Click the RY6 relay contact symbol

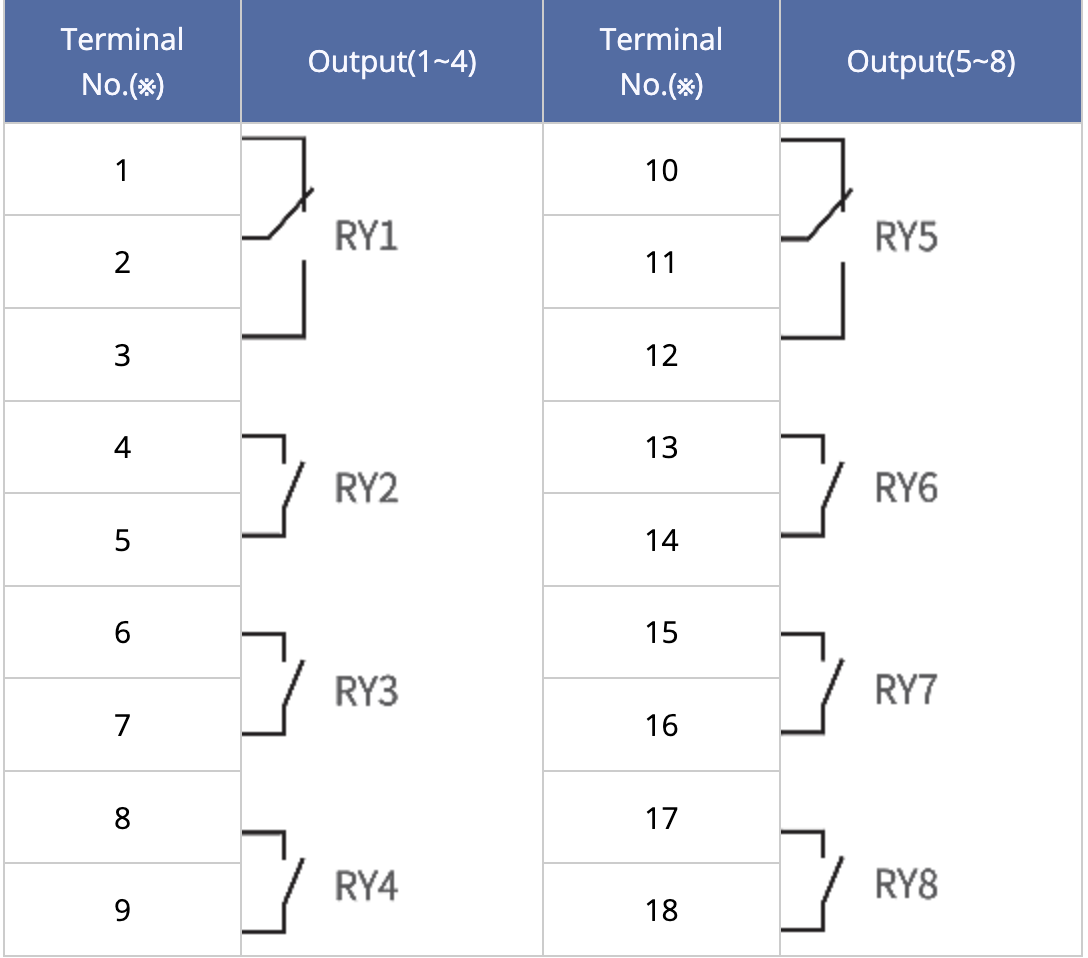(x=813, y=486)
